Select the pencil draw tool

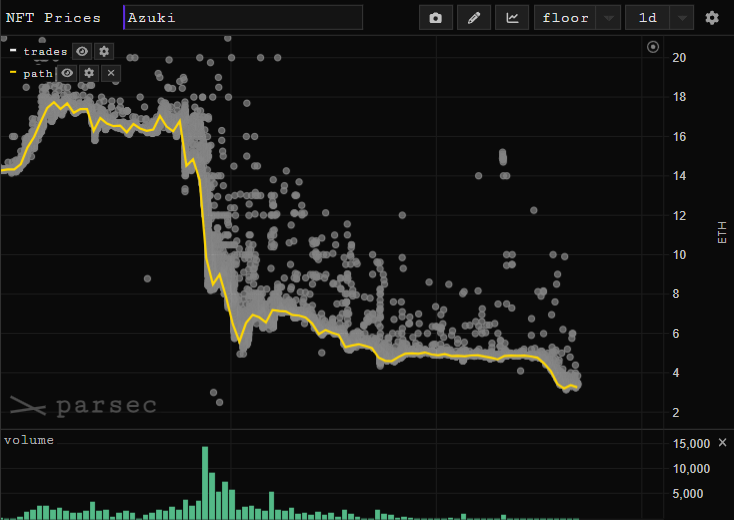[x=474, y=18]
